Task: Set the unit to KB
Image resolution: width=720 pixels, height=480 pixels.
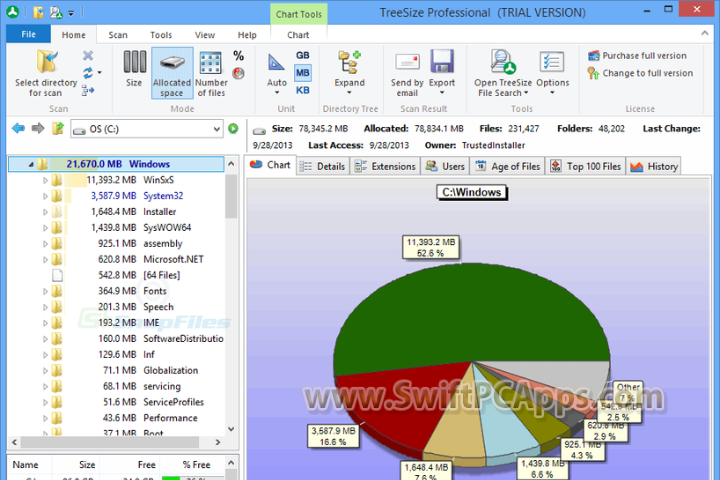Action: (x=302, y=90)
